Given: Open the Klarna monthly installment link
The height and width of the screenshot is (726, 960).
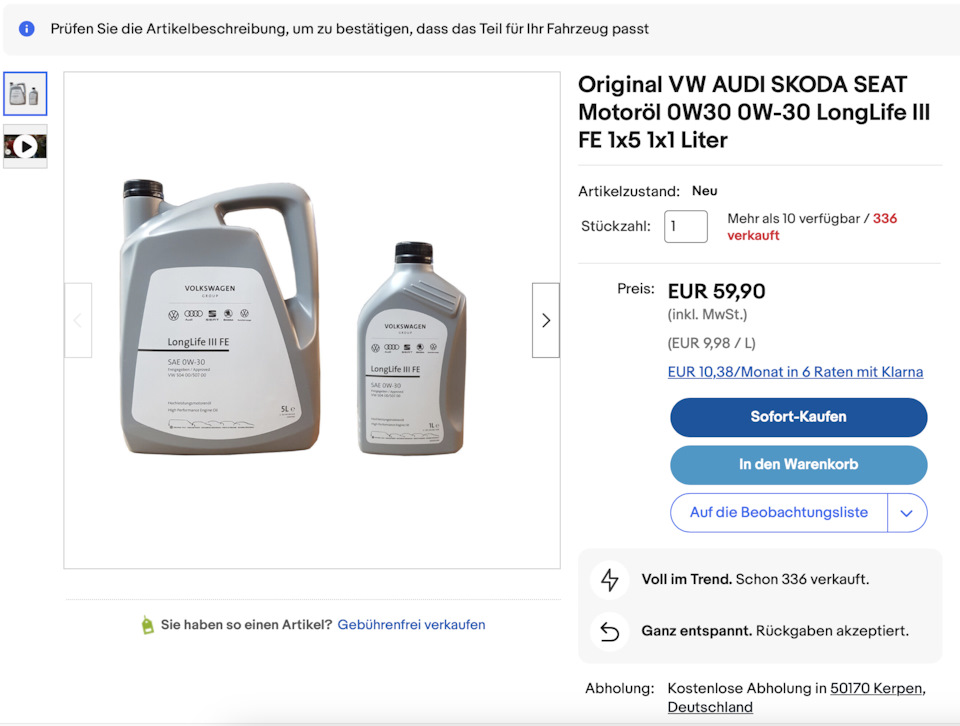Looking at the screenshot, I should point(795,372).
